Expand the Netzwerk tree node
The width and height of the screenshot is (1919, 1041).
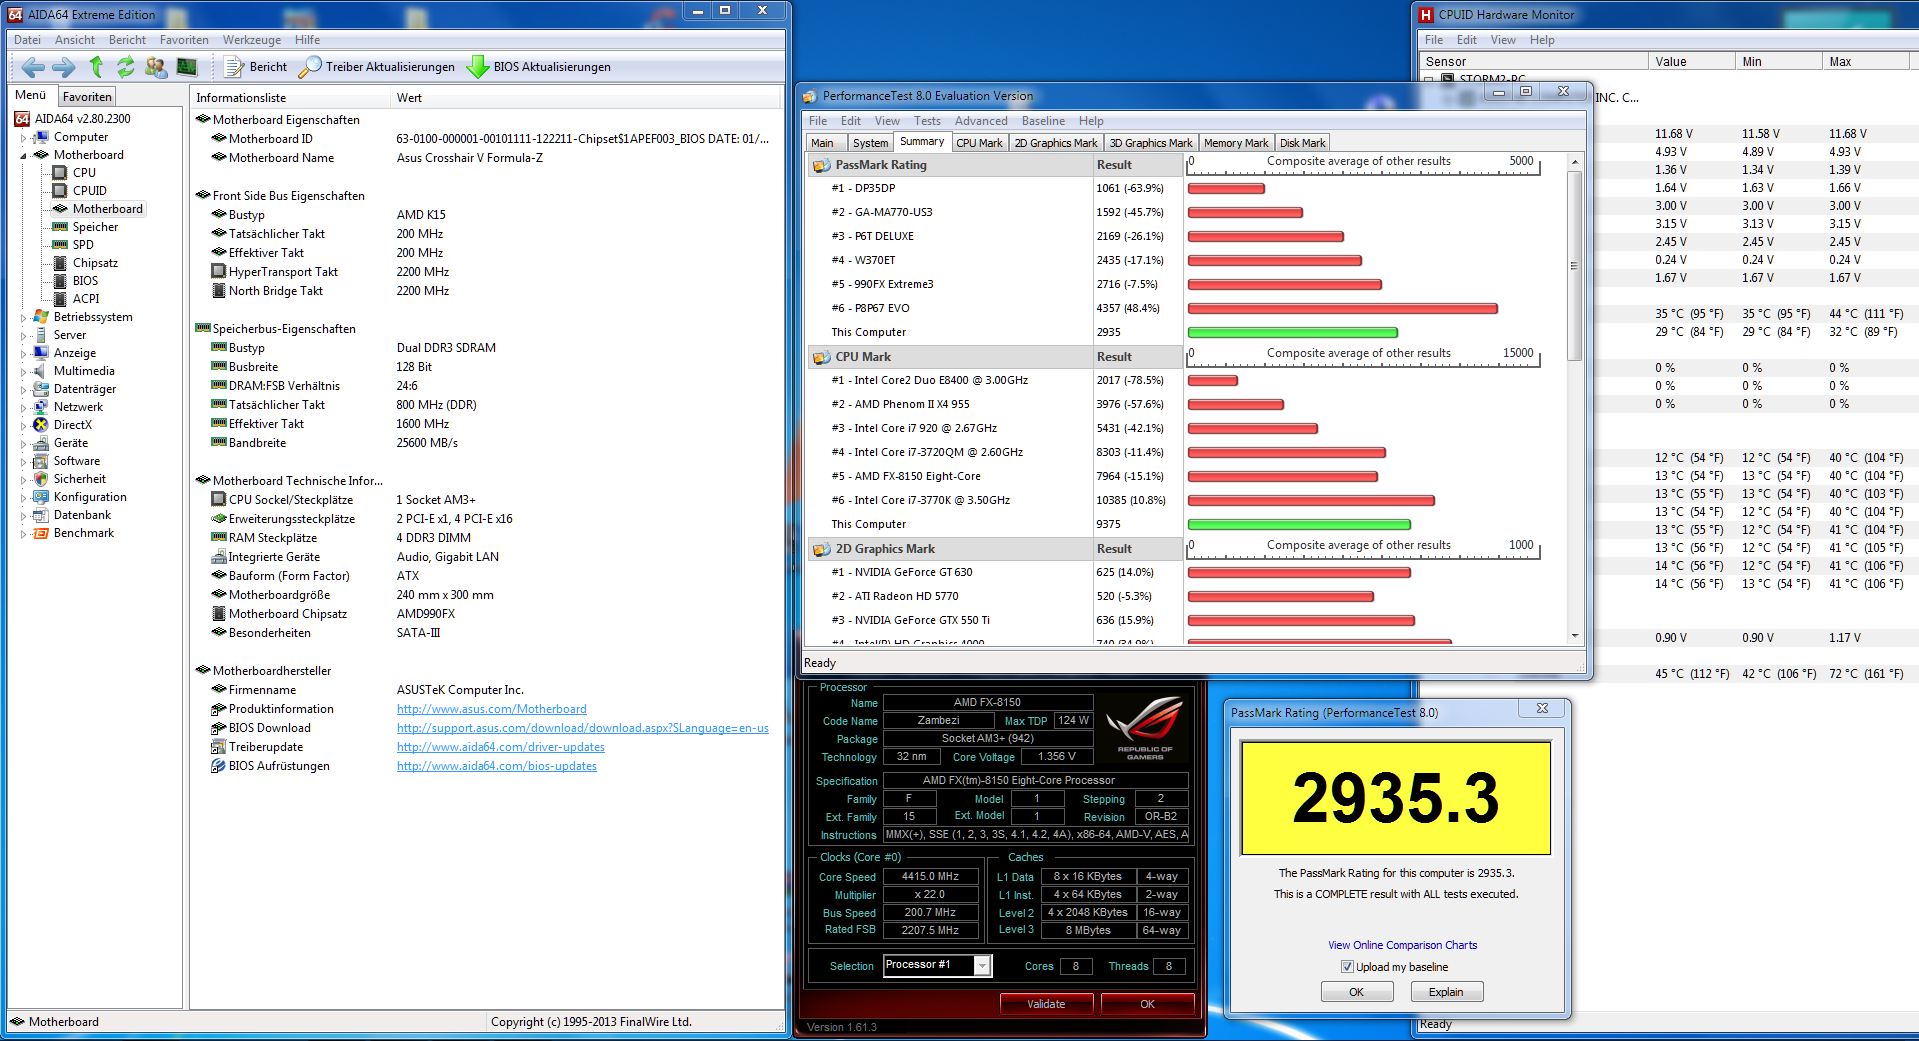(x=23, y=408)
